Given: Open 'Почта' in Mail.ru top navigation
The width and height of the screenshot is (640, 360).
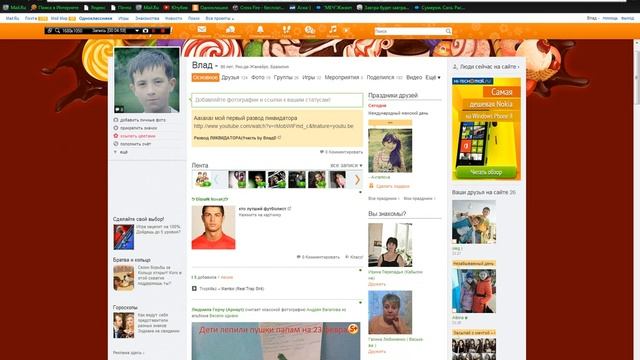Looking at the screenshot, I should coord(31,18).
